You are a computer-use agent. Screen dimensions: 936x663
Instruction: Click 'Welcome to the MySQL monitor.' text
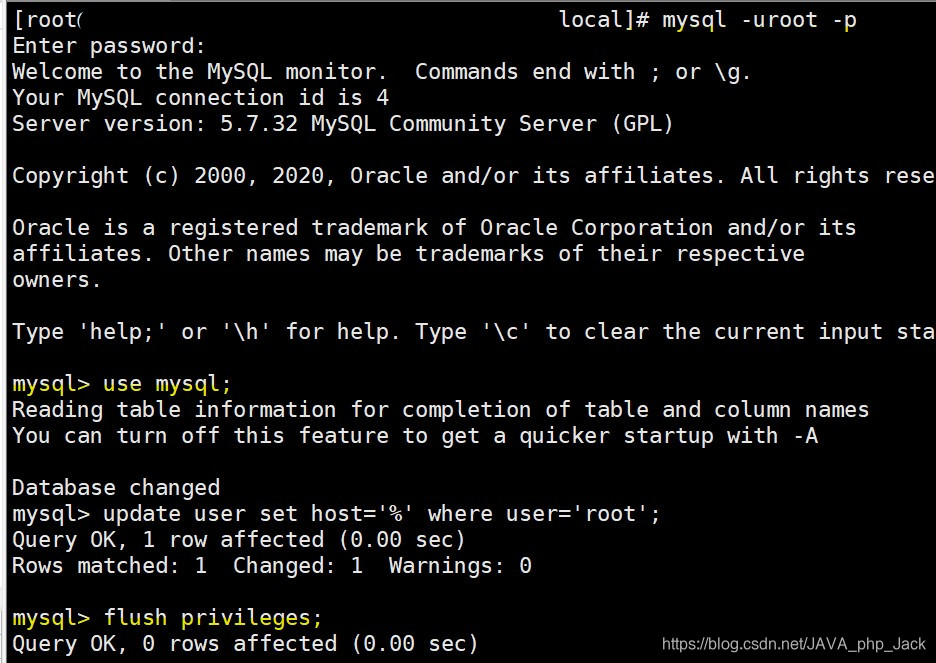tap(199, 72)
